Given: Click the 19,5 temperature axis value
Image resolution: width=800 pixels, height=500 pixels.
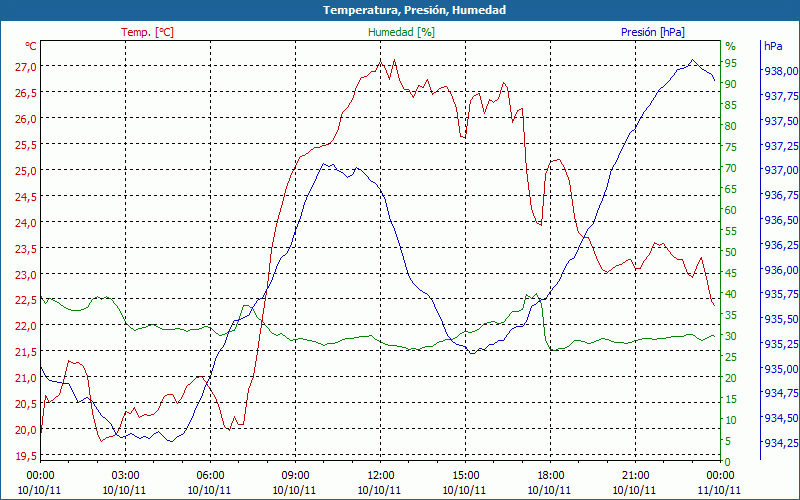Looking at the screenshot, I should coord(26,456).
